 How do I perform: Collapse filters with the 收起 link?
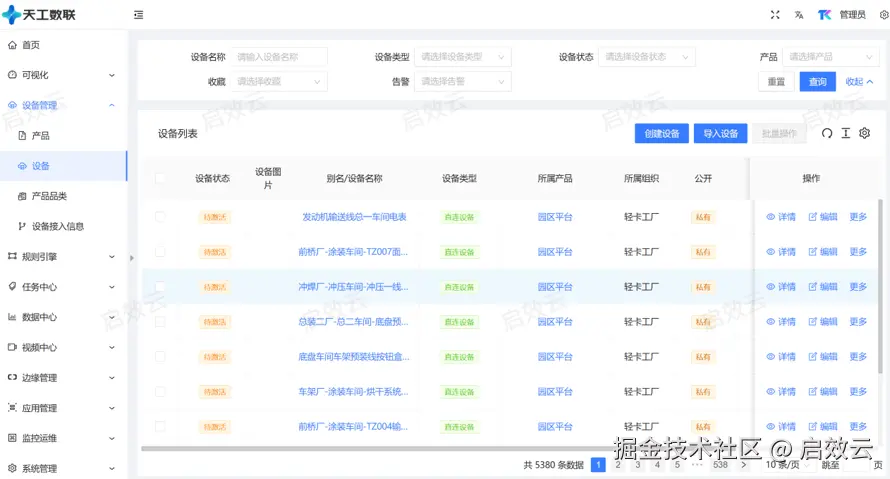click(x=859, y=82)
